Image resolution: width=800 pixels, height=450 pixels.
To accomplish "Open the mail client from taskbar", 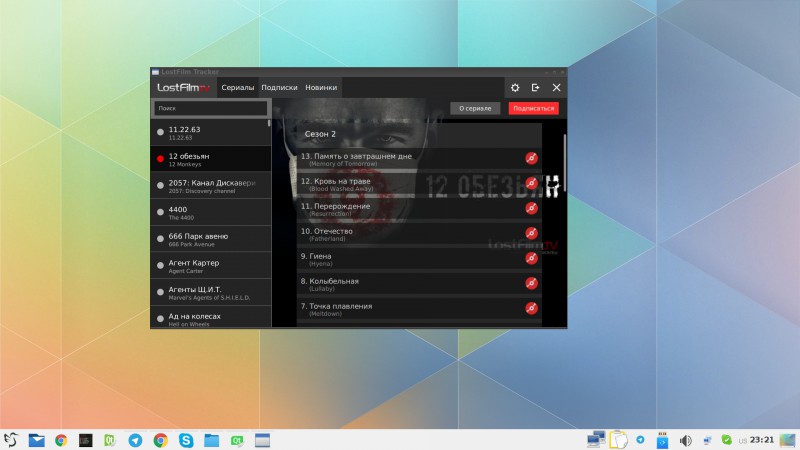I will [36, 440].
